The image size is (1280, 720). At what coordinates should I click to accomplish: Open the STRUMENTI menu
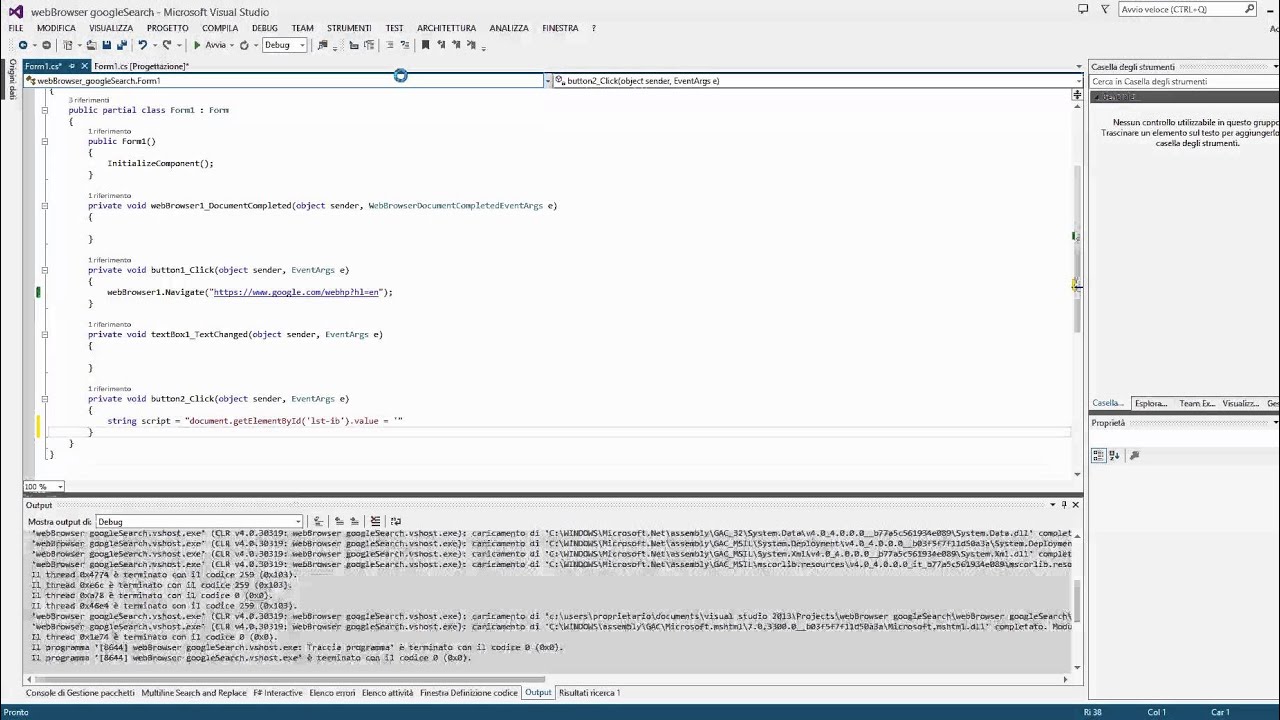point(349,28)
